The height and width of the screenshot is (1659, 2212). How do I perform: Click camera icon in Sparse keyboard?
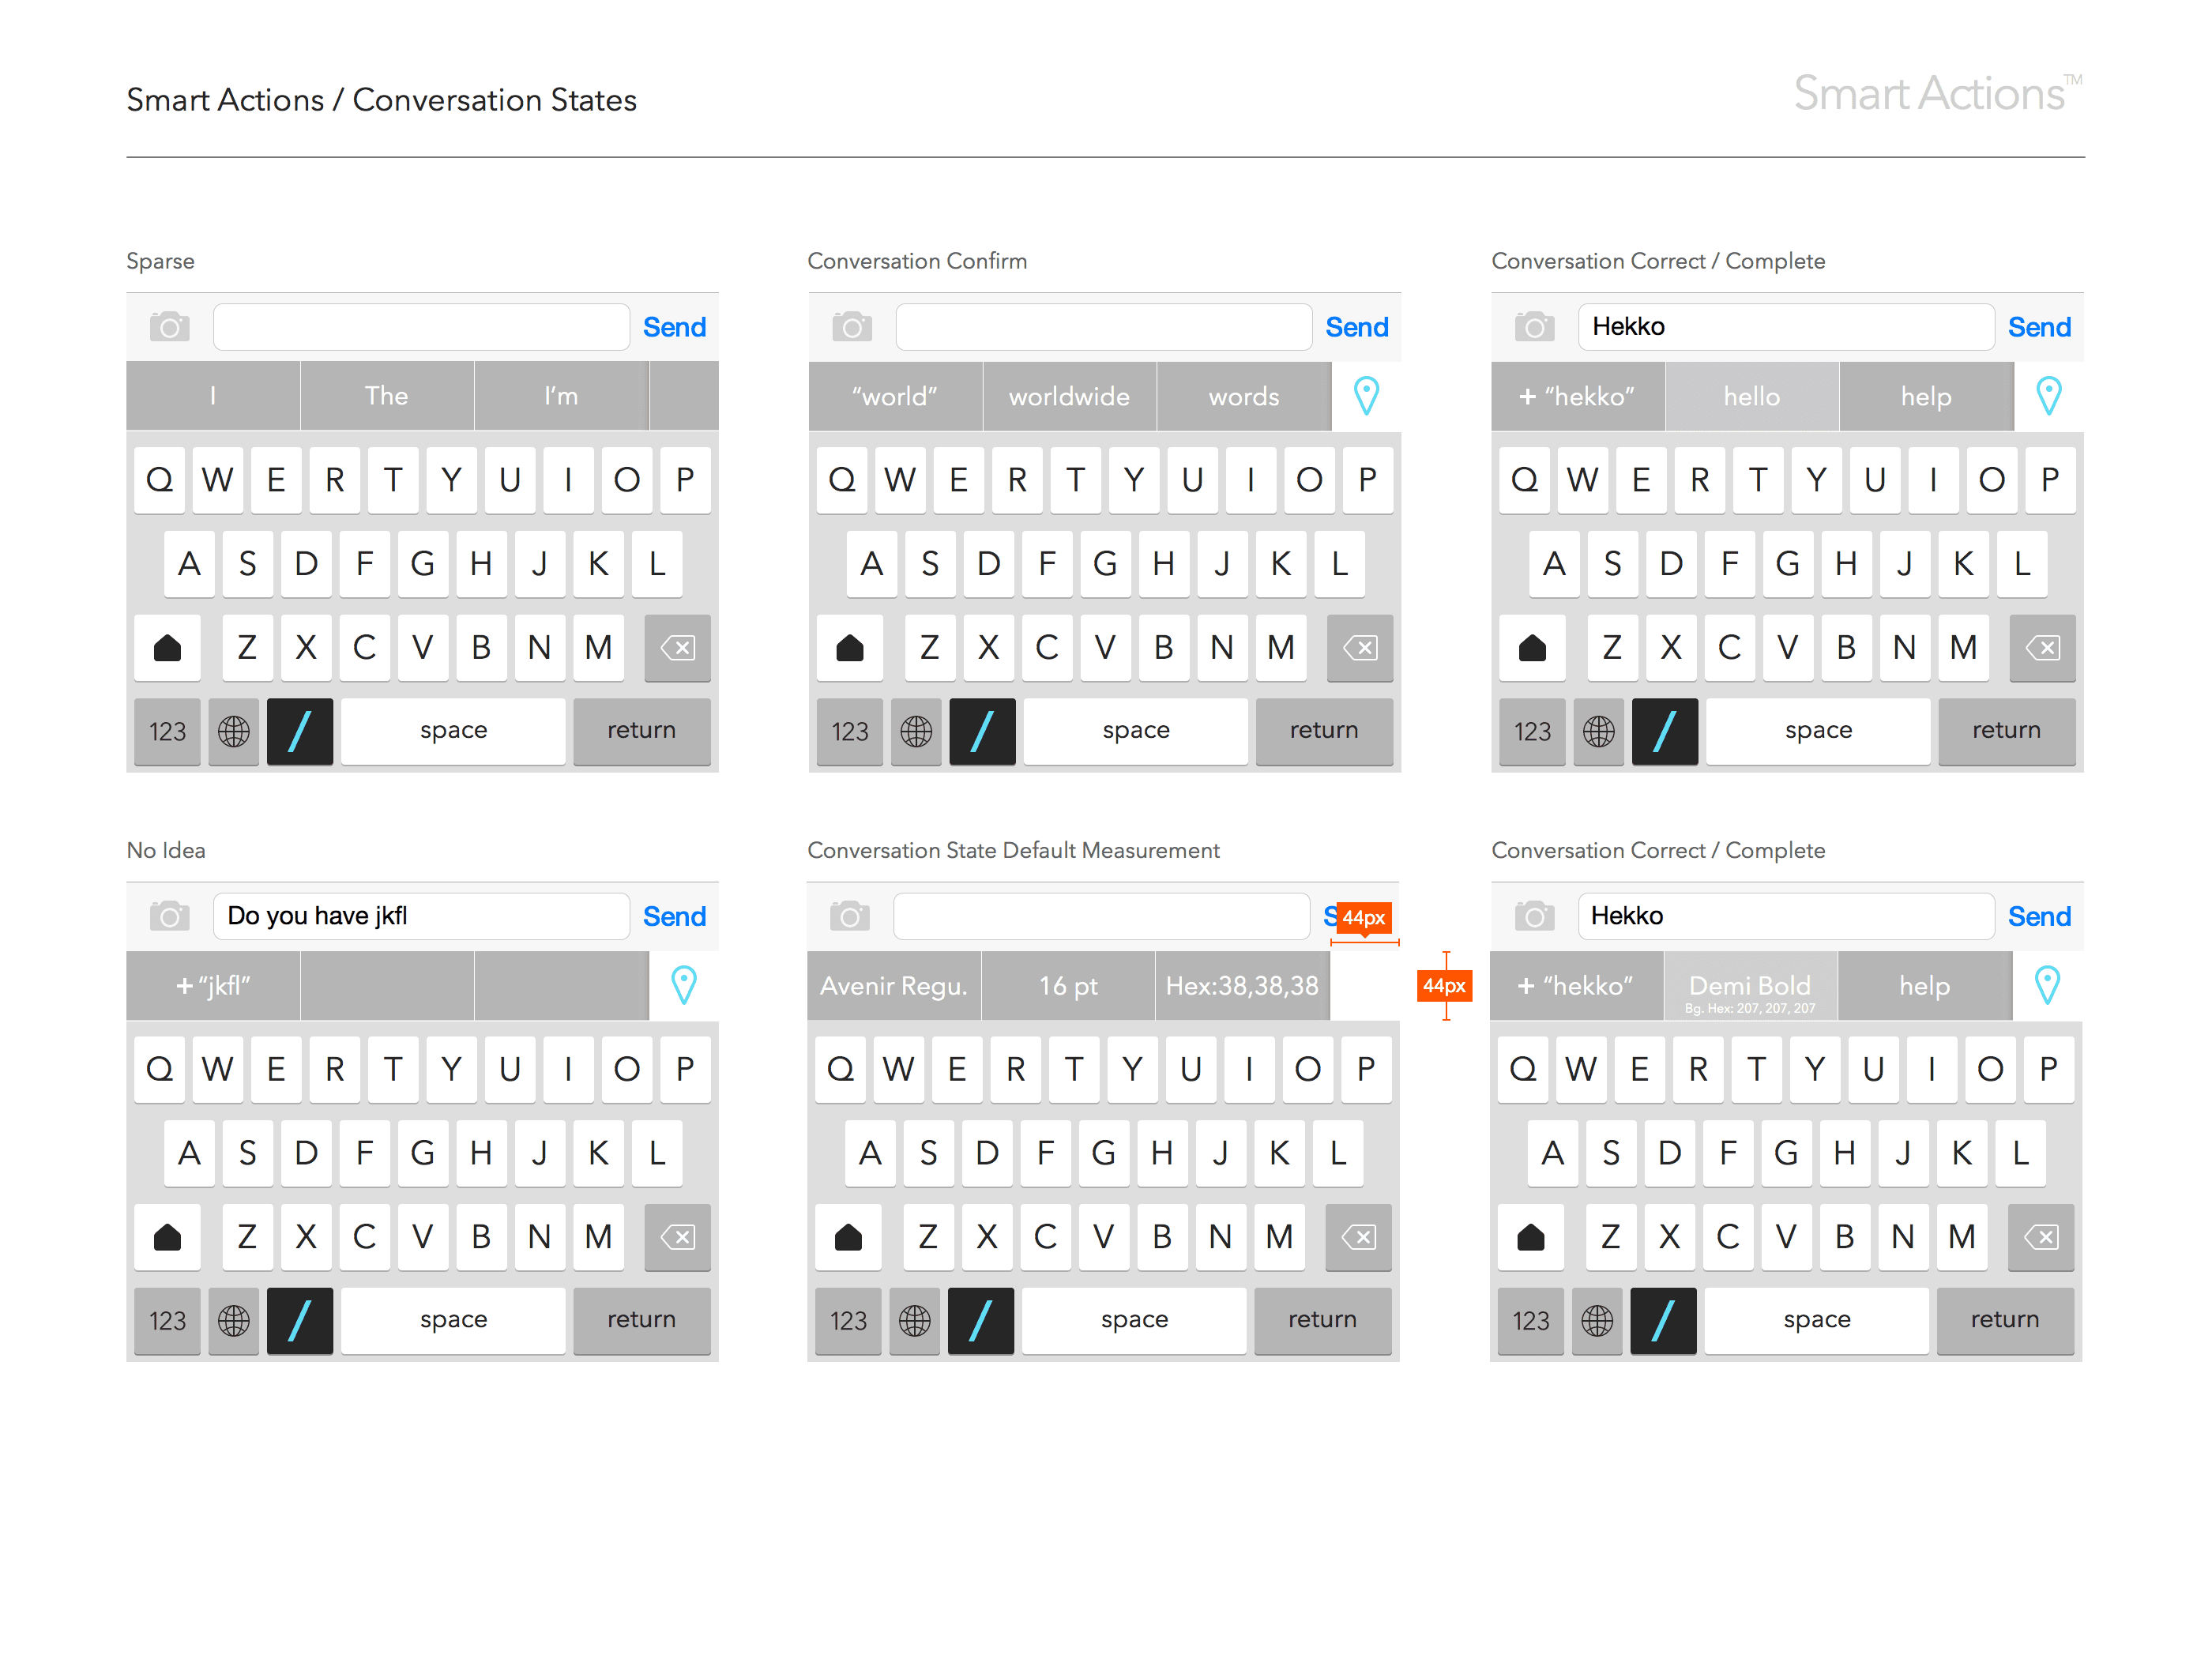[169, 327]
